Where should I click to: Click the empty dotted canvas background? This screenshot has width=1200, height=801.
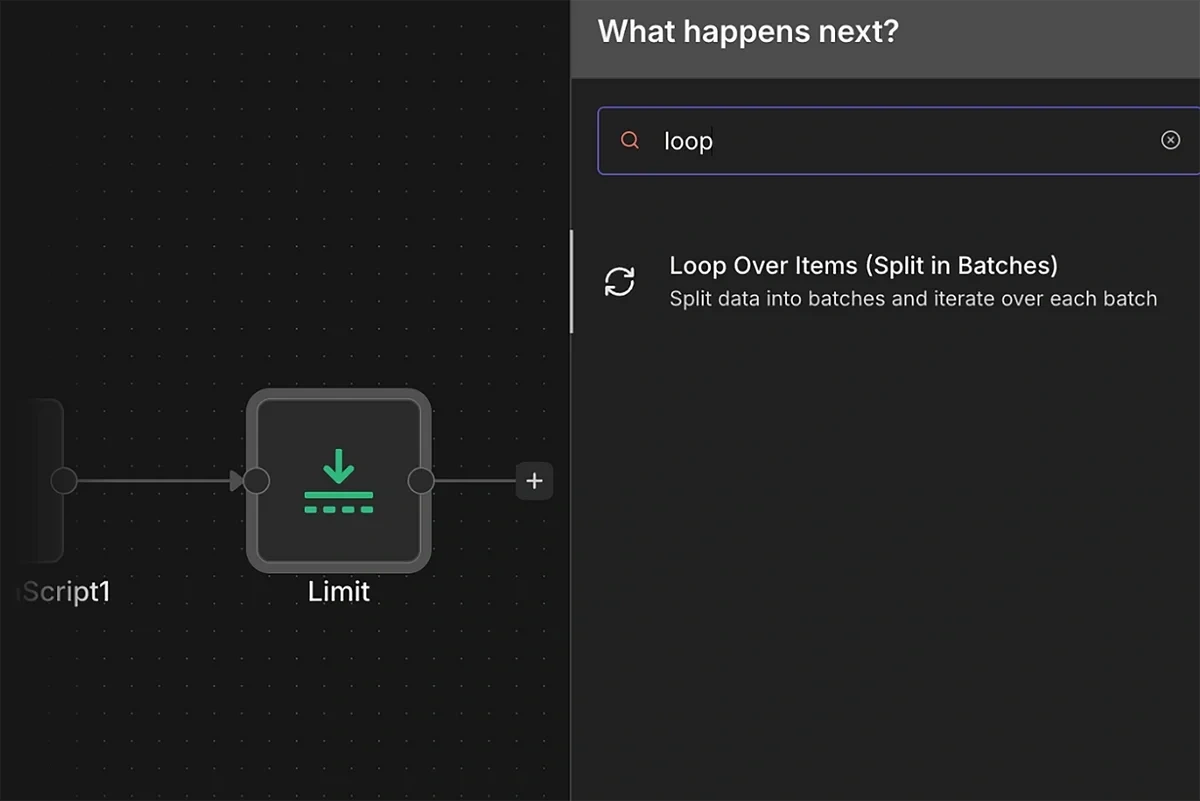(x=300, y=700)
